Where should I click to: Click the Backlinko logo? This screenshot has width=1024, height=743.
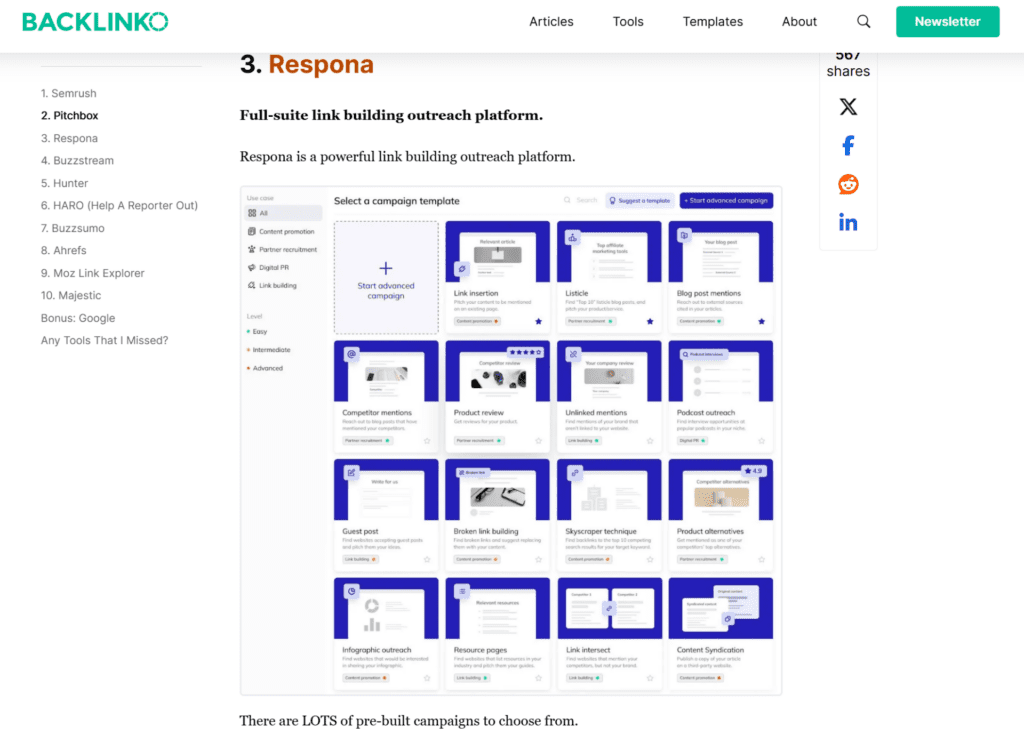click(x=95, y=20)
